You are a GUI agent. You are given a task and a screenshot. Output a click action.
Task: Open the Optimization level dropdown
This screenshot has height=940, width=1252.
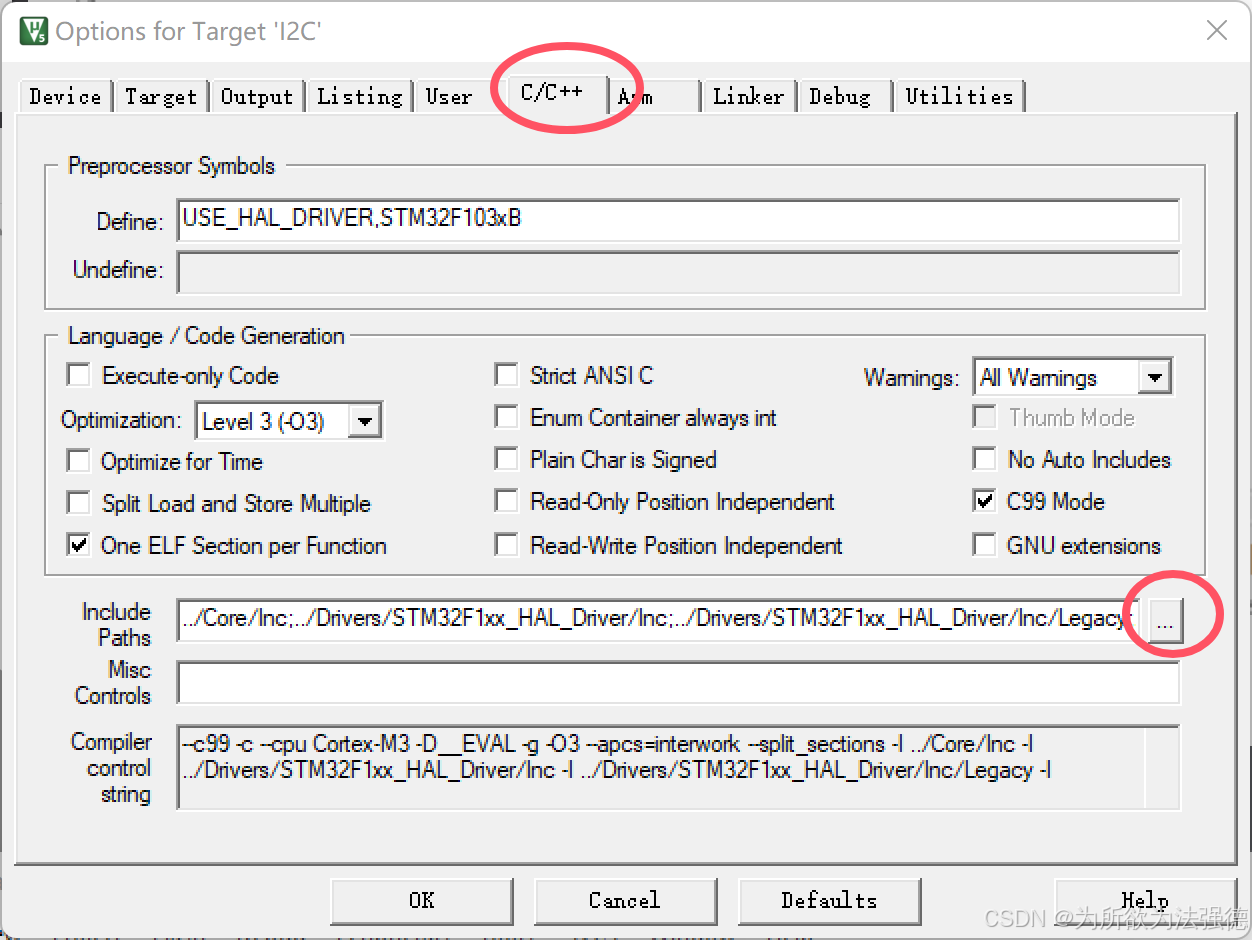pos(289,421)
